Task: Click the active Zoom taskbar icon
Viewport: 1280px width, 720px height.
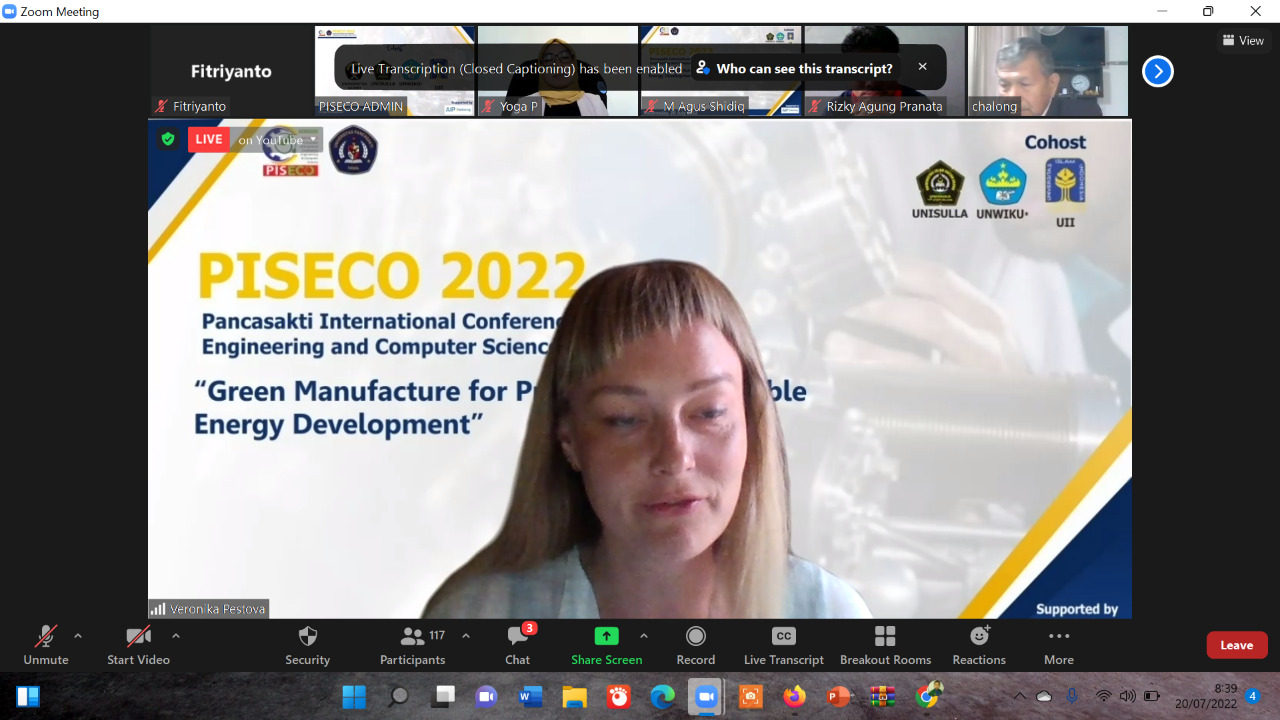Action: click(x=706, y=696)
